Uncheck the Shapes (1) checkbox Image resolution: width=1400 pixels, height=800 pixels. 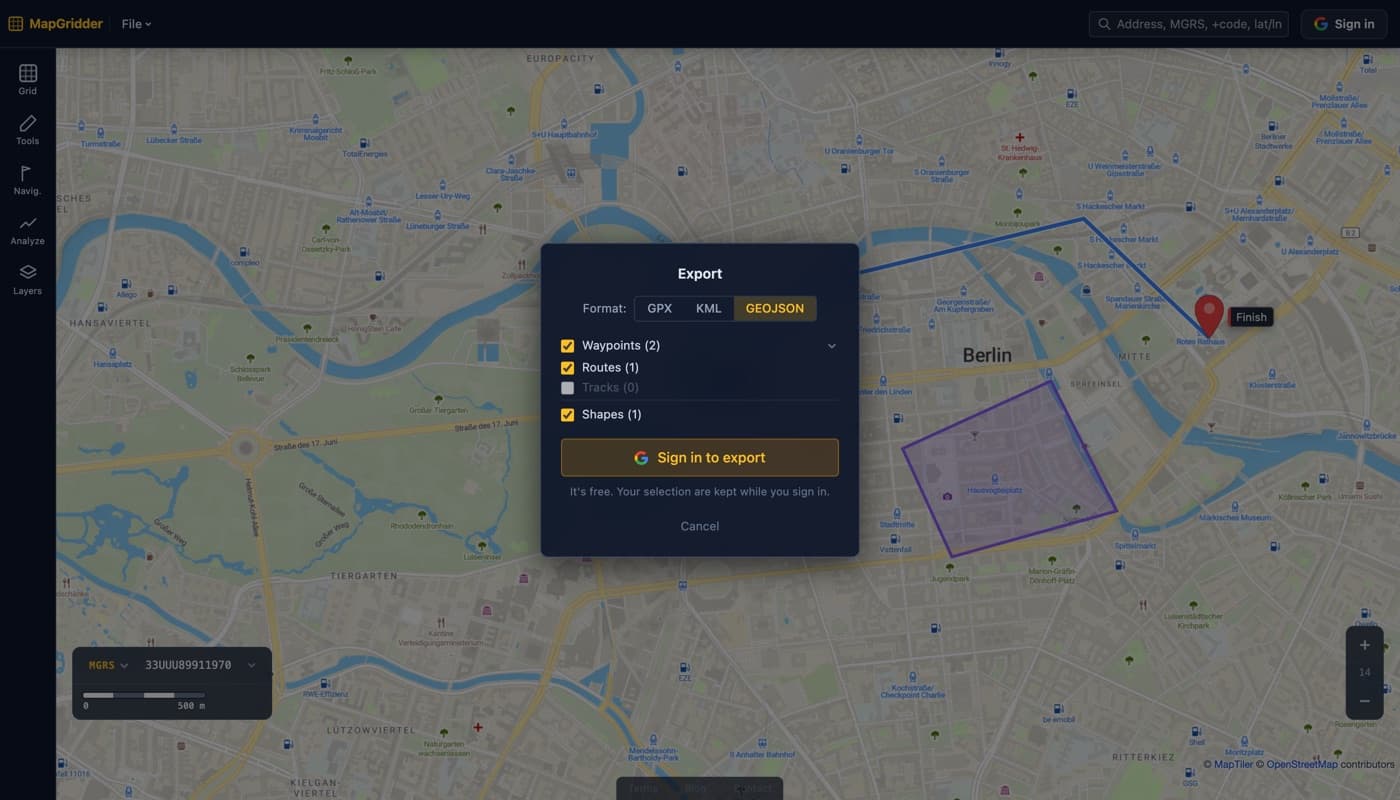click(568, 415)
